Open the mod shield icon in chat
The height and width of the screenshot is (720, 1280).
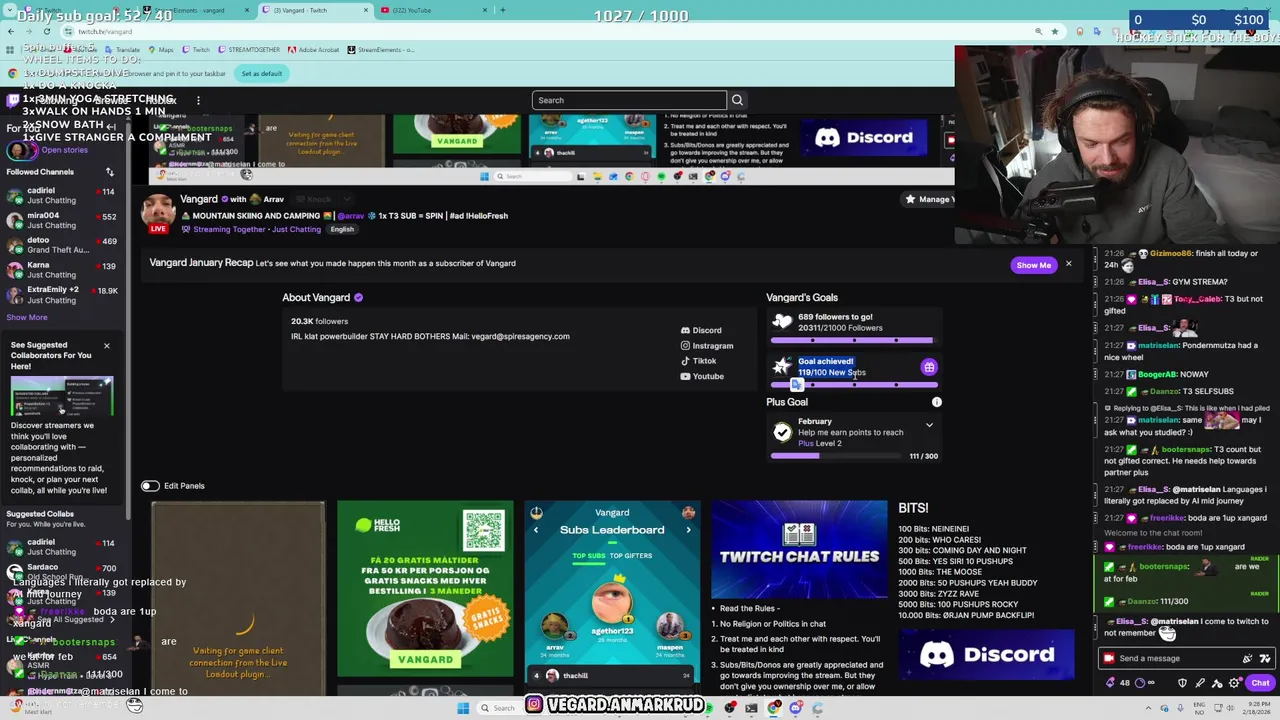point(1182,683)
